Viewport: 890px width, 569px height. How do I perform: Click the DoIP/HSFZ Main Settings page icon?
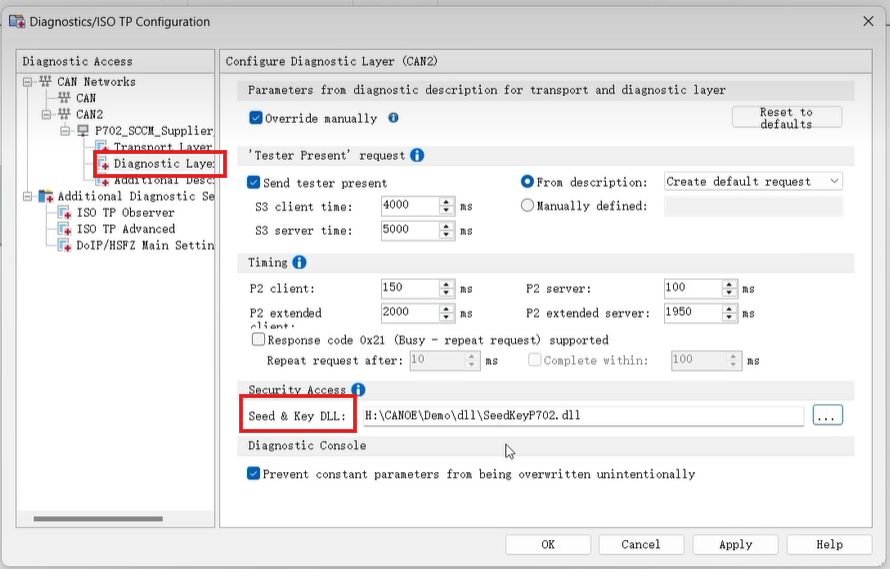click(65, 245)
